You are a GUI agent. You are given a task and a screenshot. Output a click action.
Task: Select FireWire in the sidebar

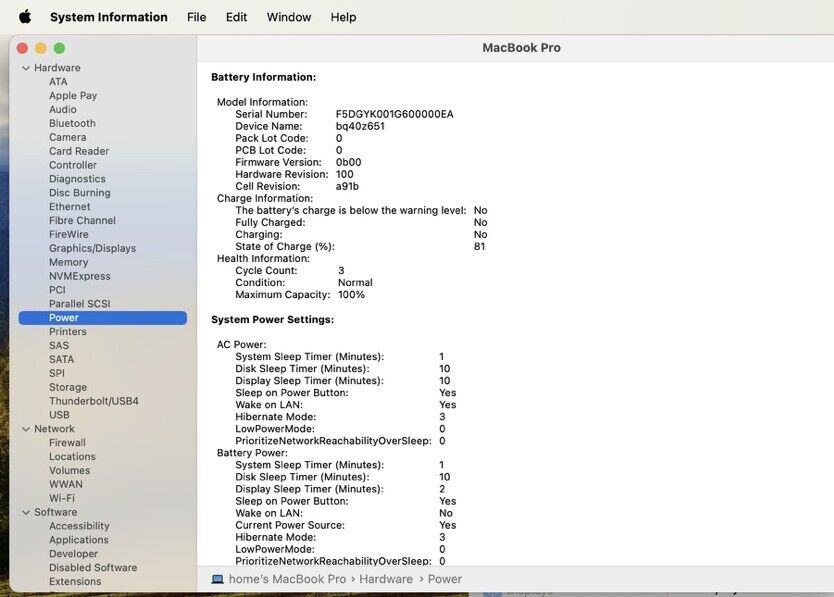coord(69,234)
